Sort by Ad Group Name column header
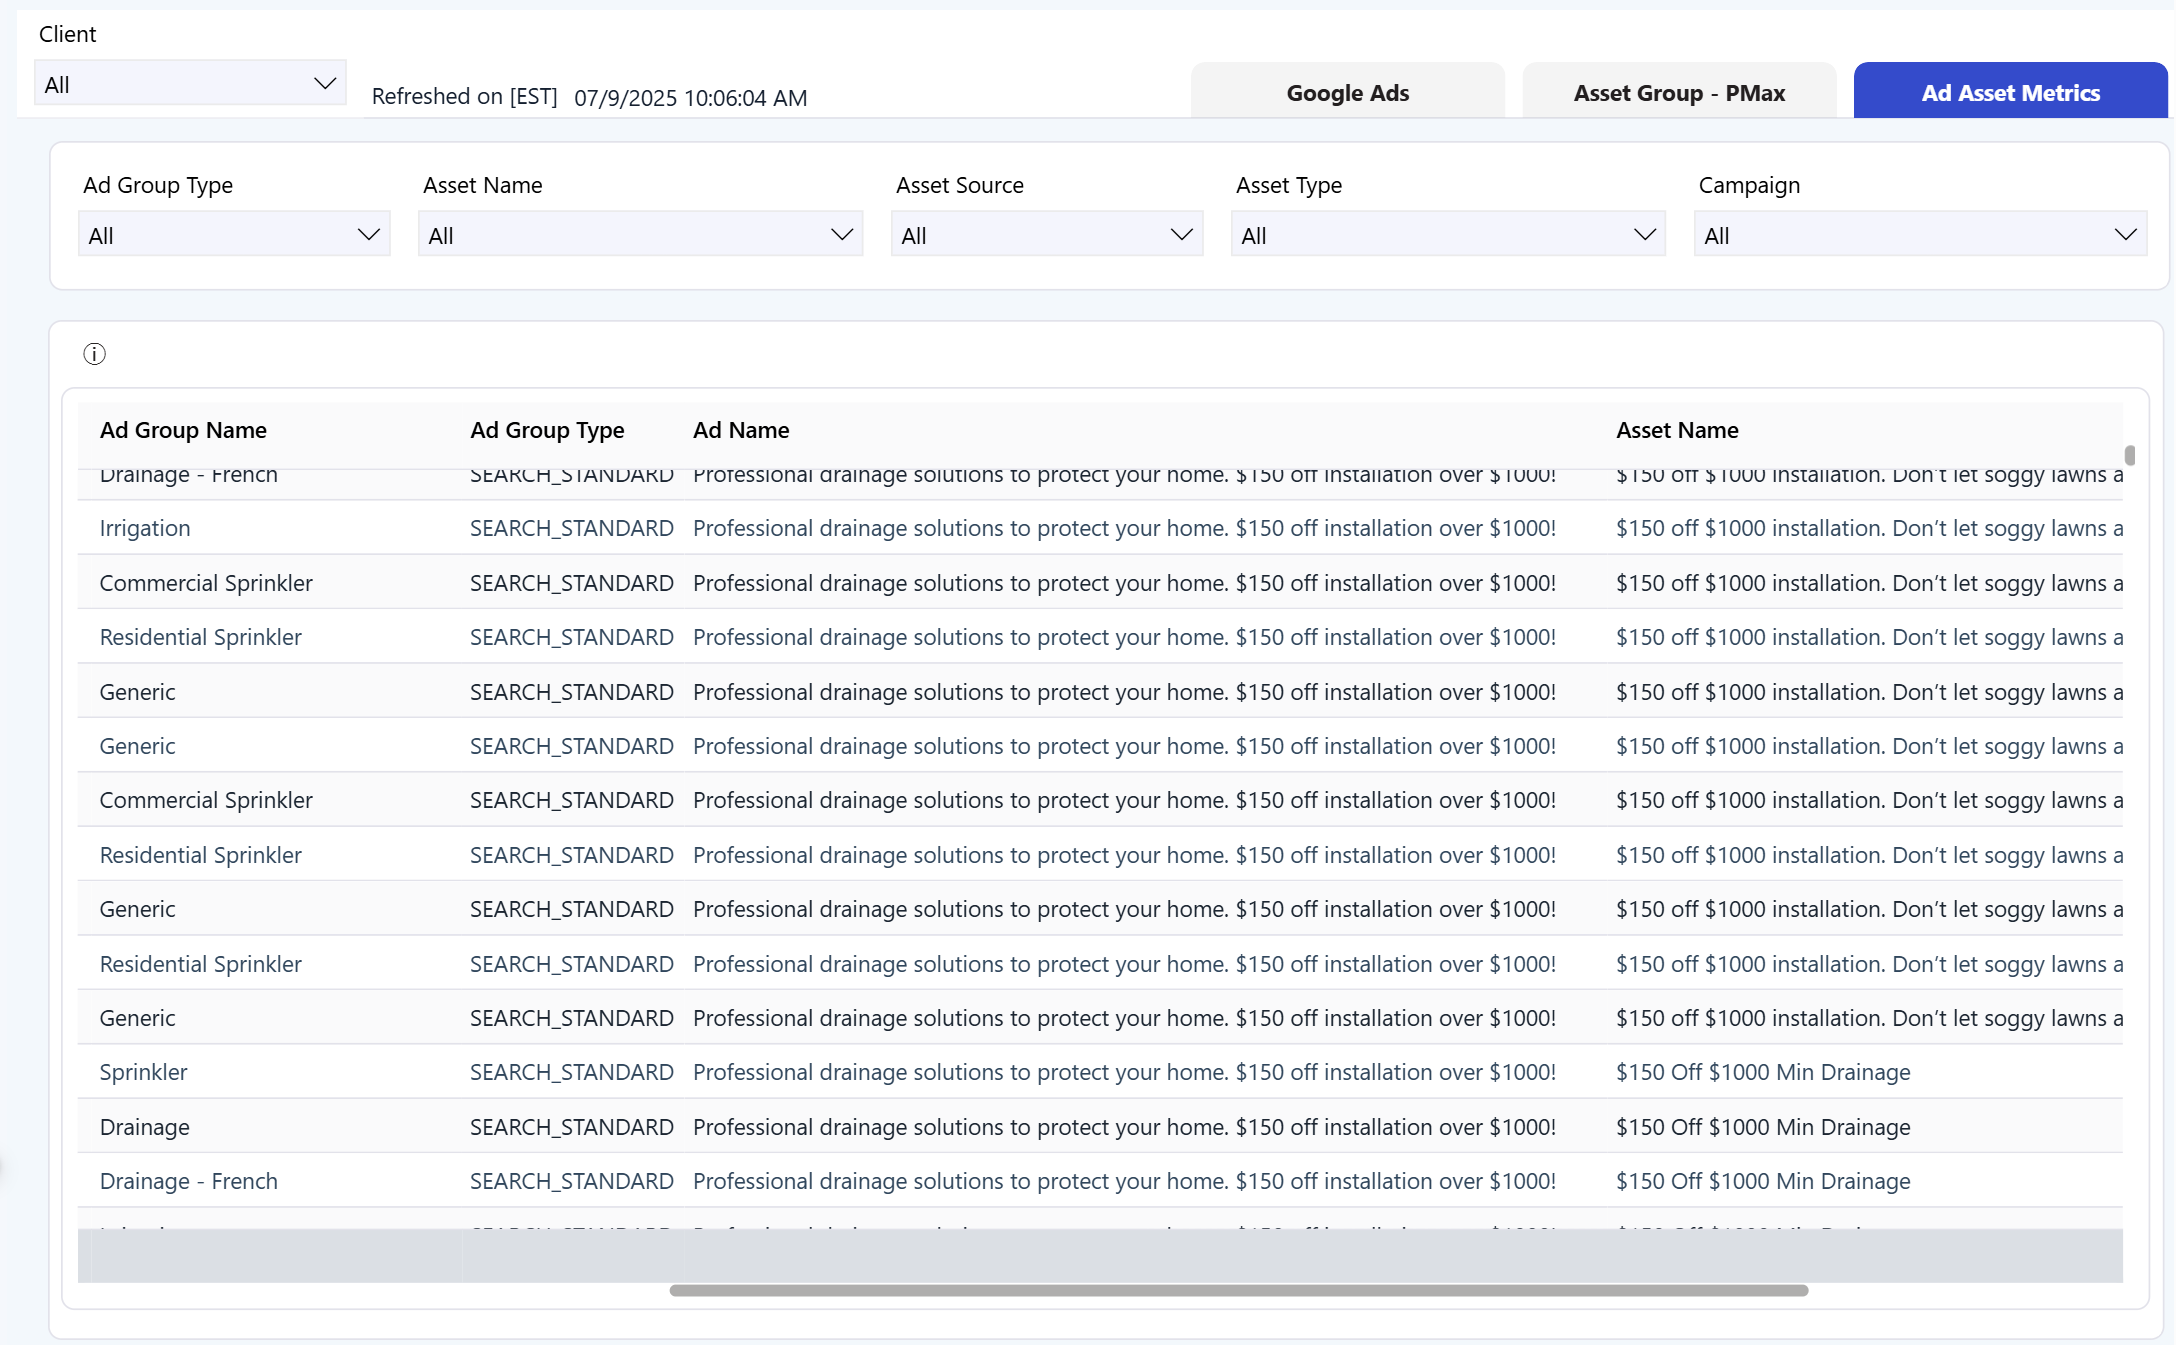Image resolution: width=2176 pixels, height=1345 pixels. pos(183,430)
